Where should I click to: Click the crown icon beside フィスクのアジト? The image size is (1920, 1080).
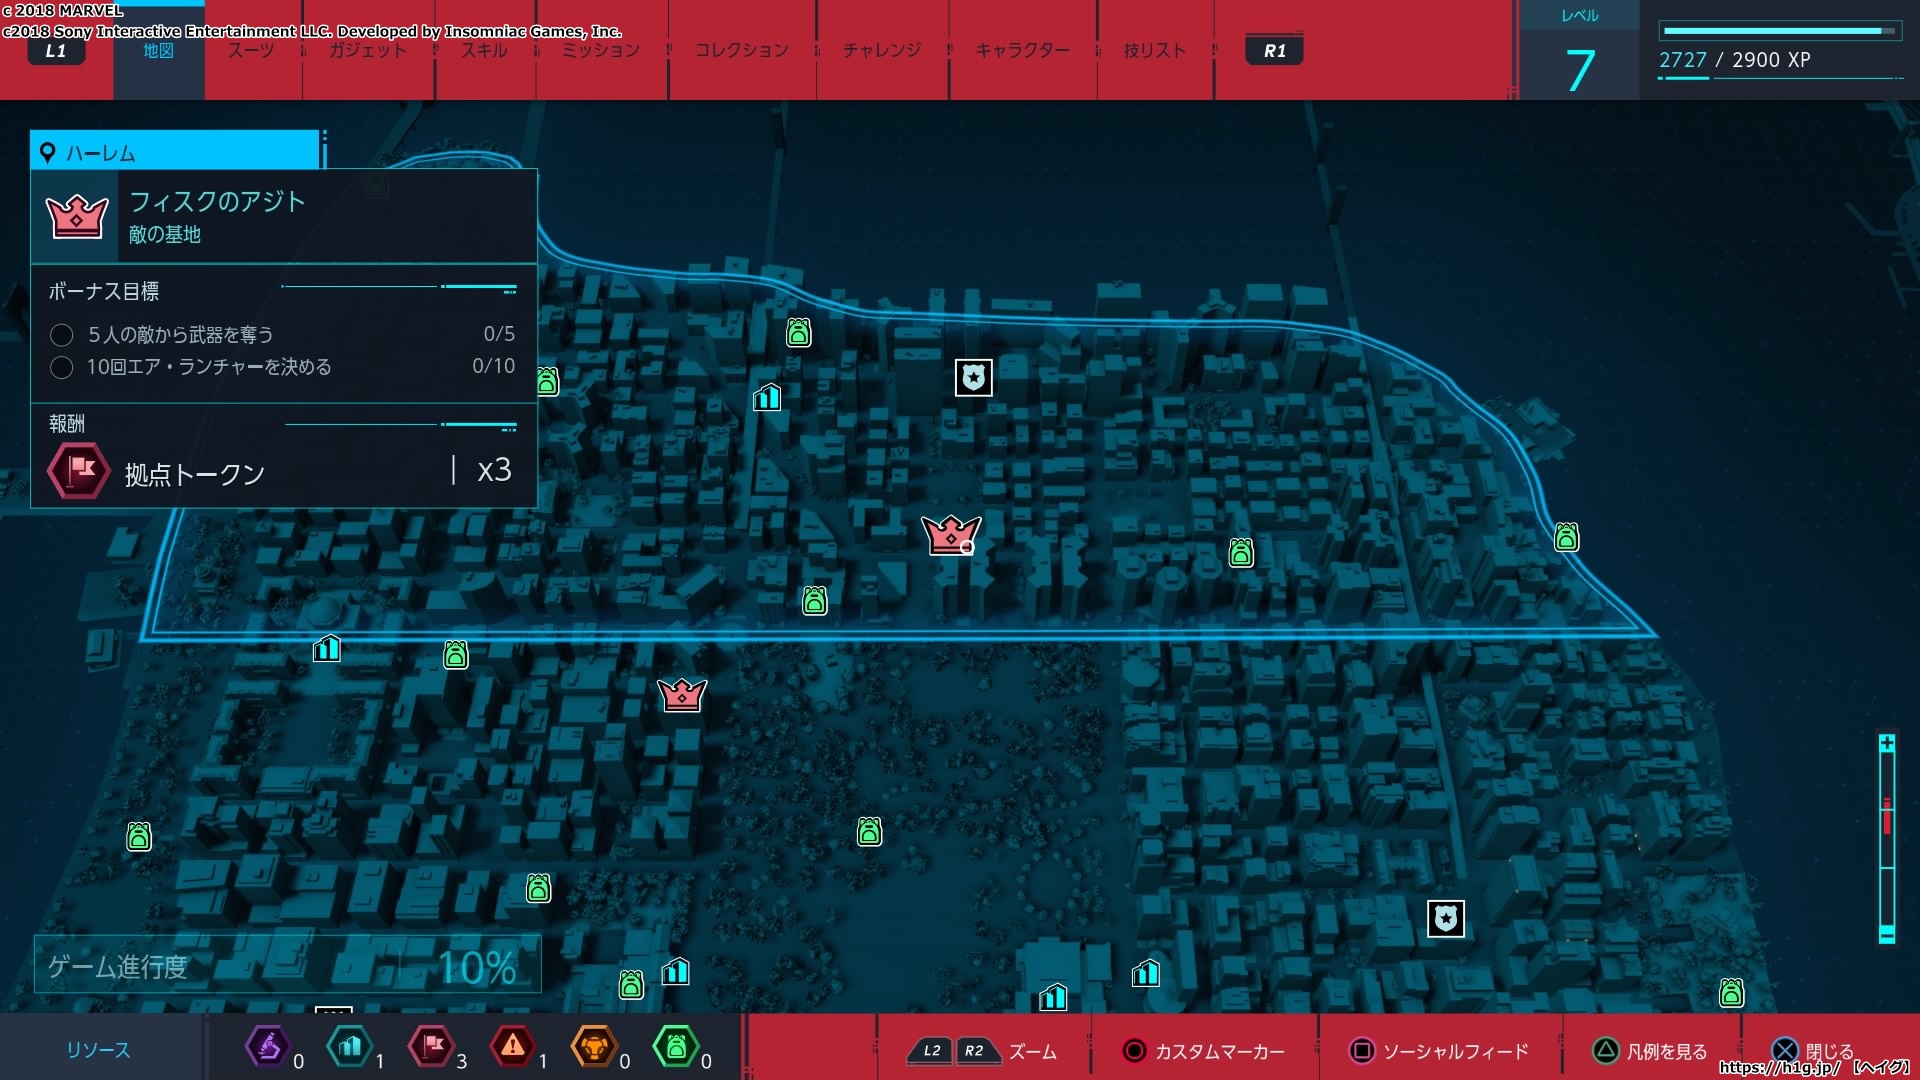coord(77,216)
